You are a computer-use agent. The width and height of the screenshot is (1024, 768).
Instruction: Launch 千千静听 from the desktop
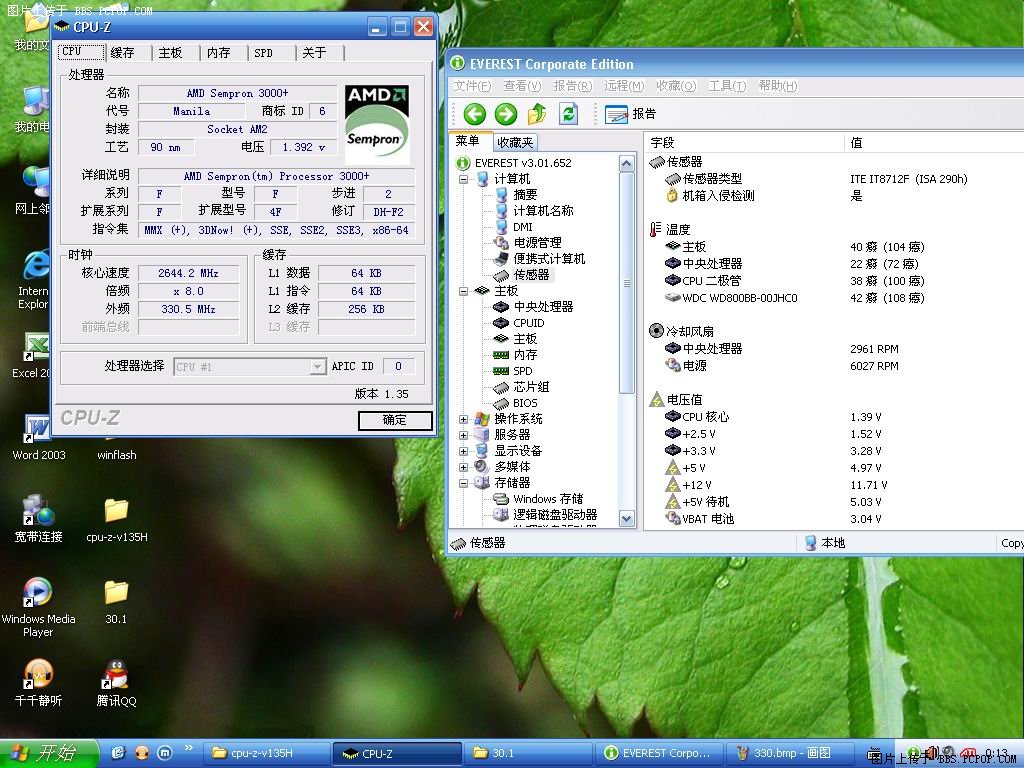point(38,683)
